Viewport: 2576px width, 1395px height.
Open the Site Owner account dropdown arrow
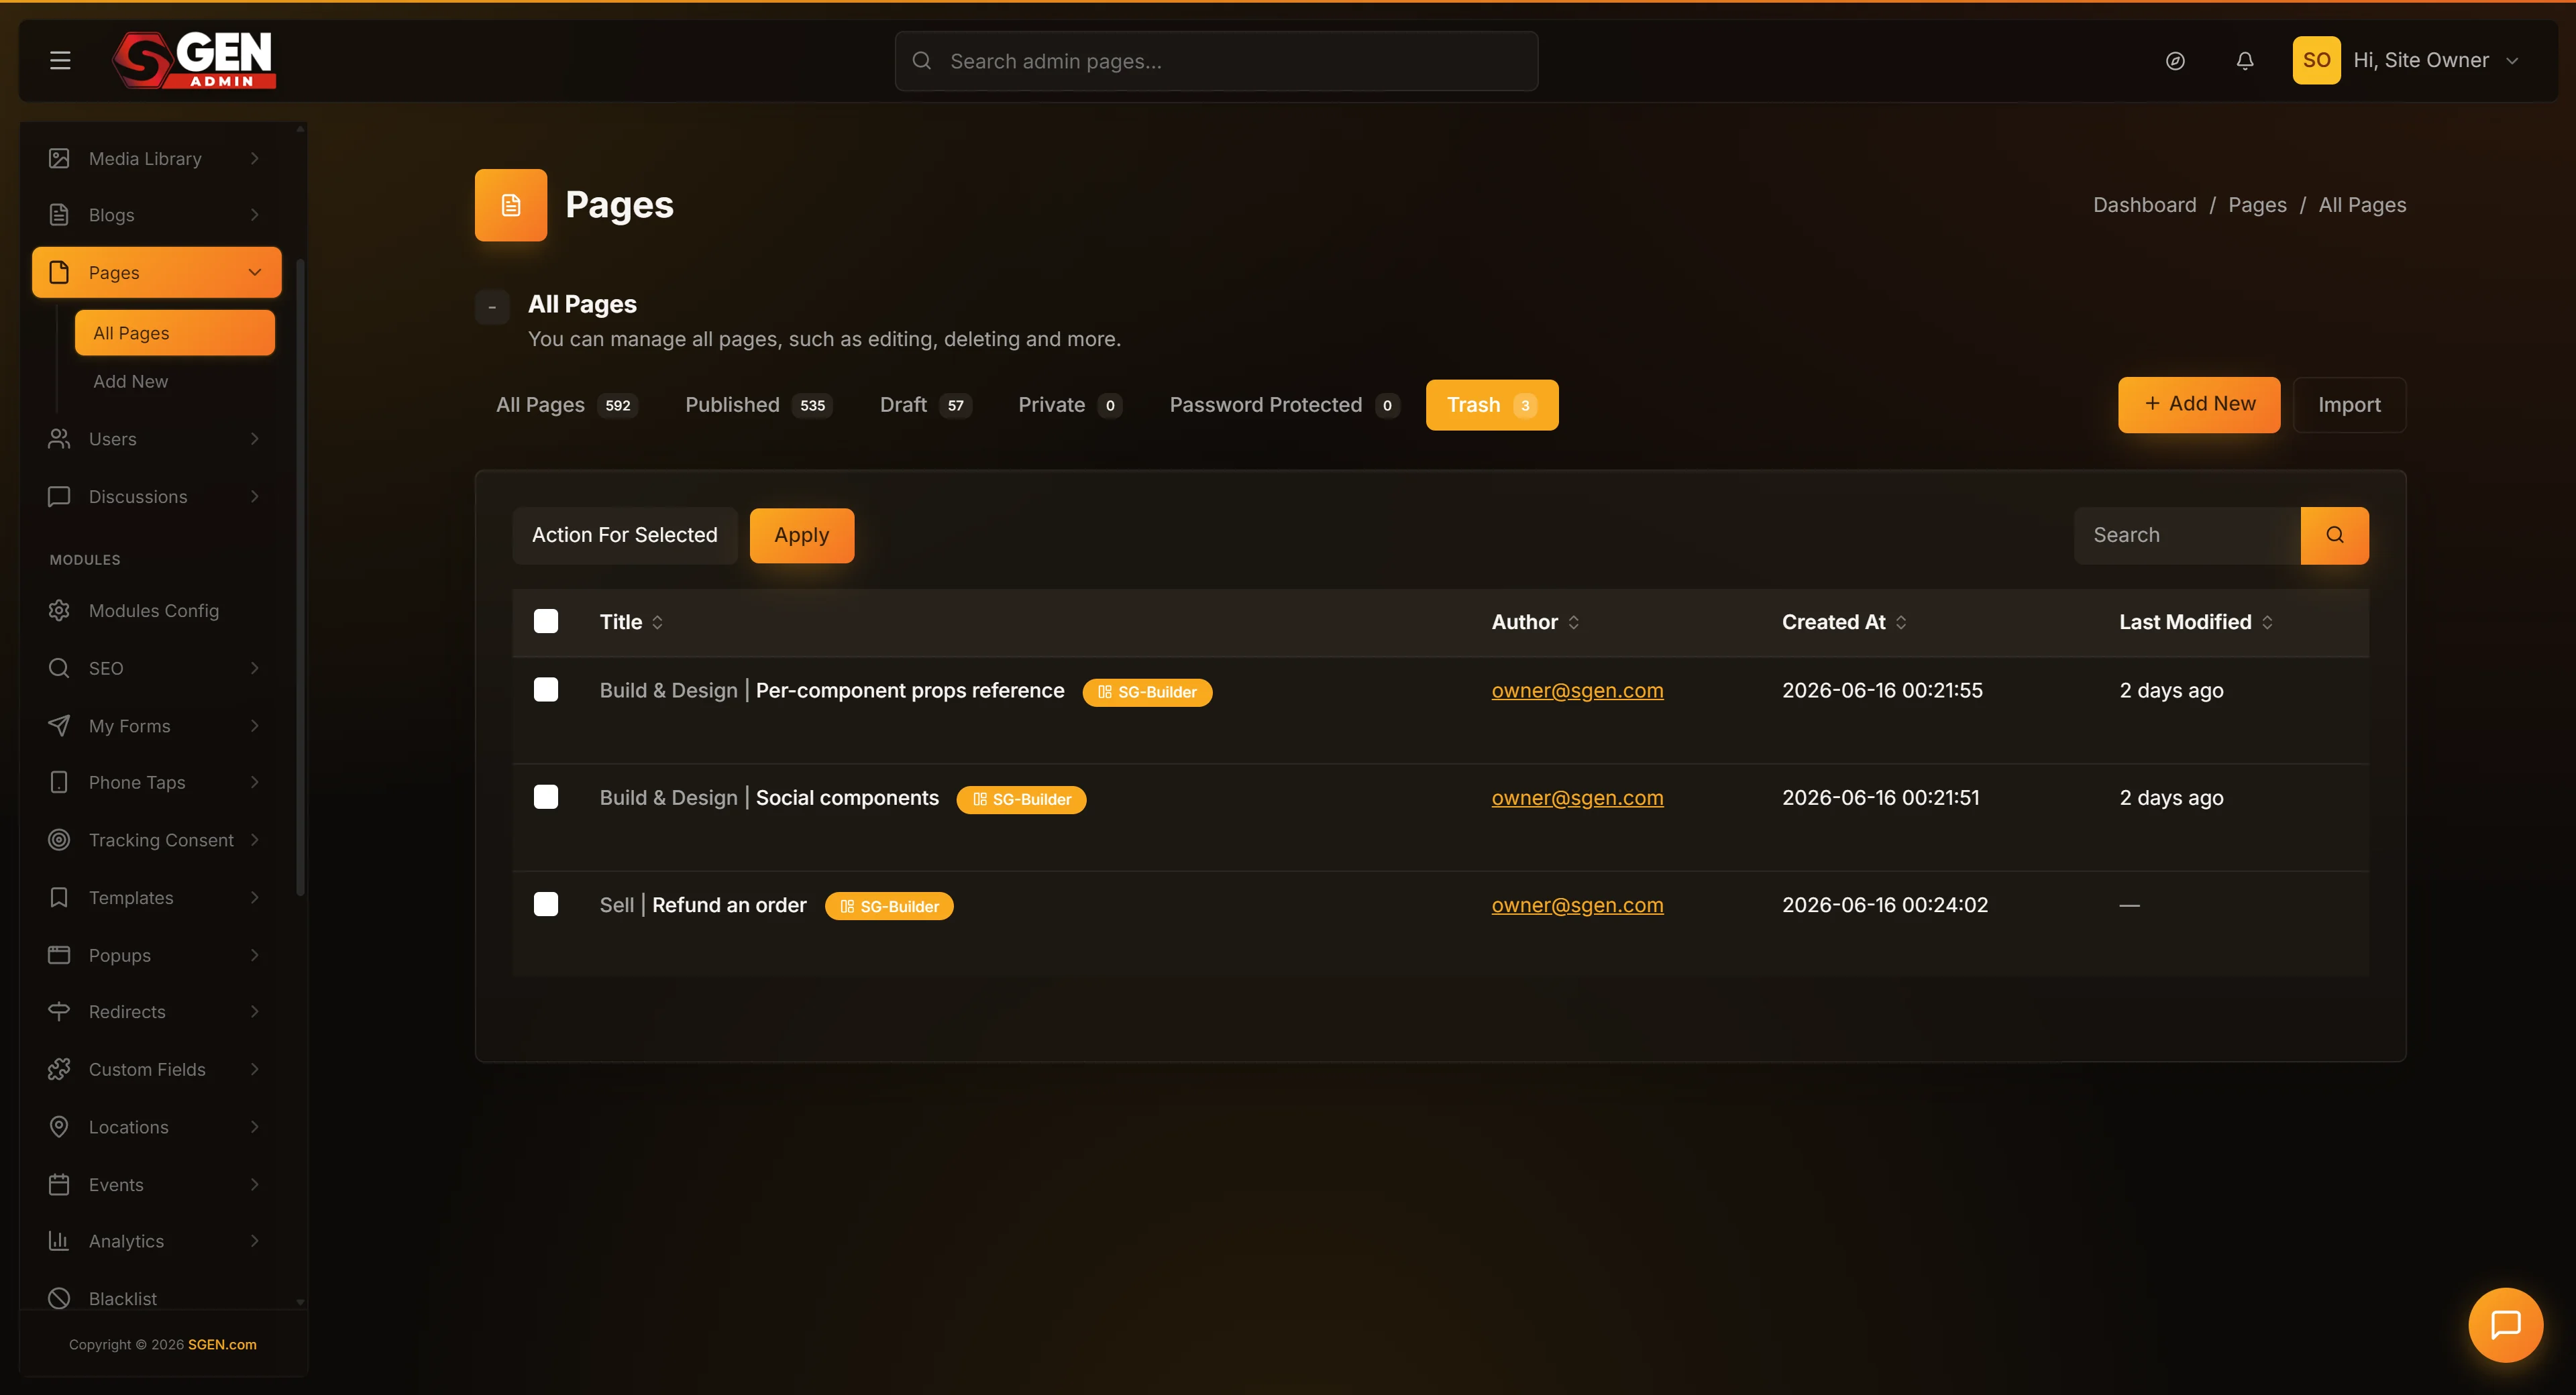tap(2512, 61)
